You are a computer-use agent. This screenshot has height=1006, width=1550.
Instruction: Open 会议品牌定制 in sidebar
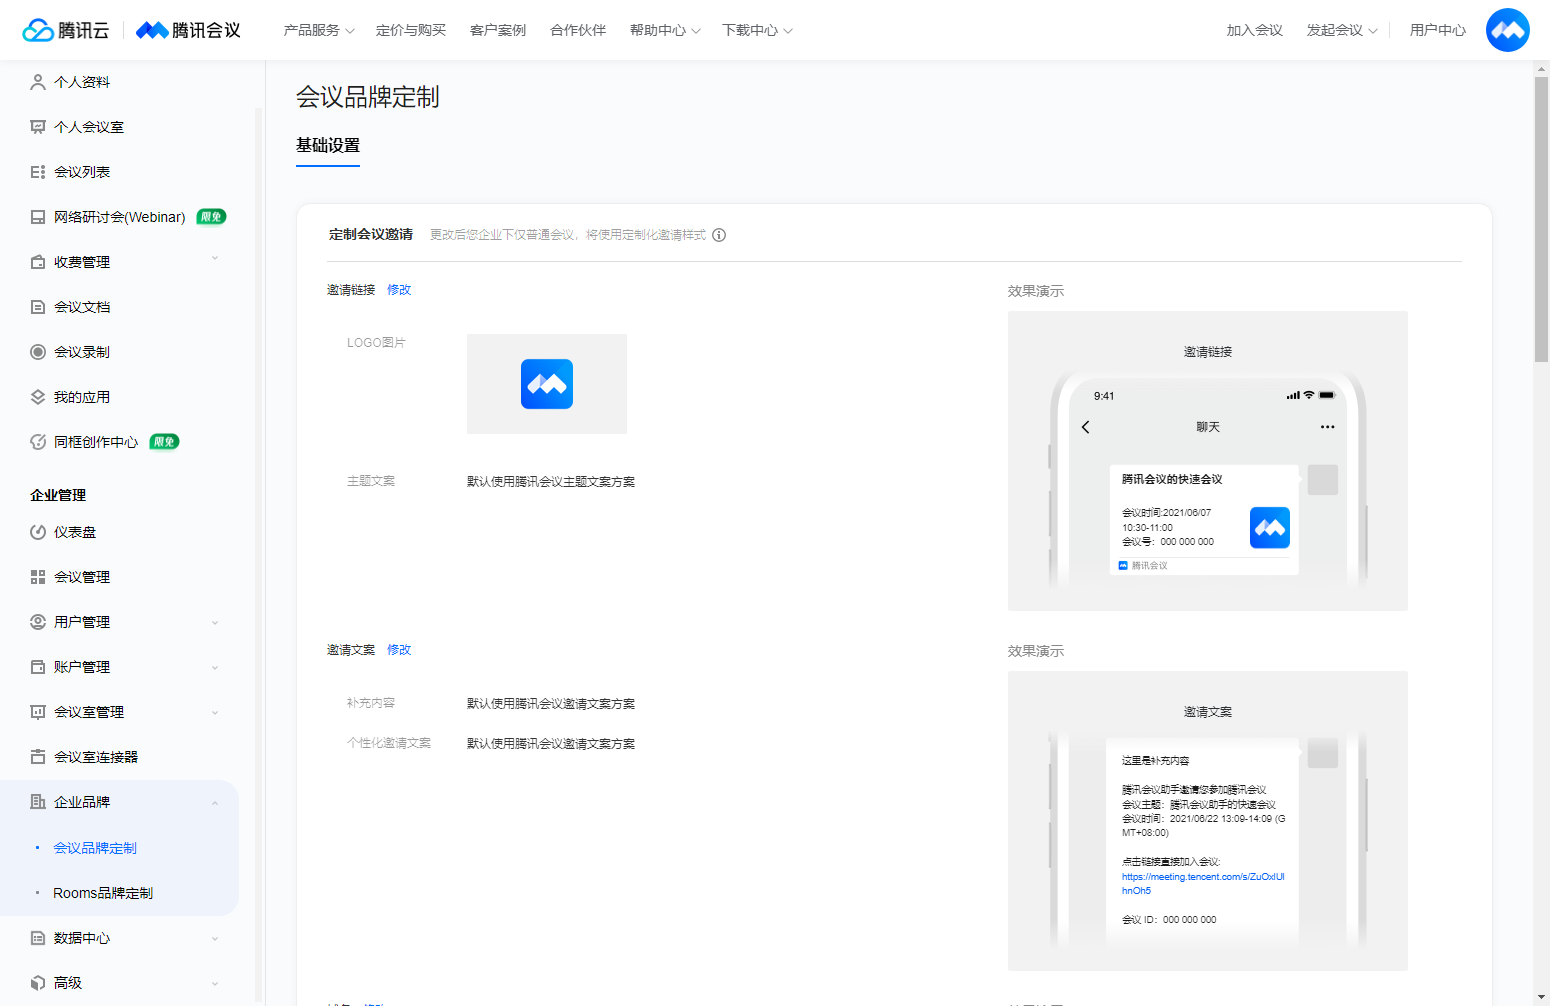95,848
